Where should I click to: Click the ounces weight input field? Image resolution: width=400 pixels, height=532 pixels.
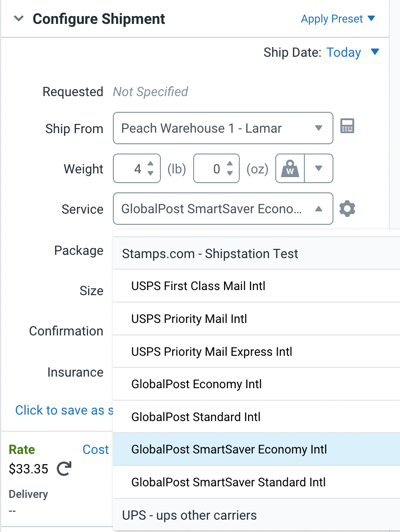pyautogui.click(x=216, y=168)
